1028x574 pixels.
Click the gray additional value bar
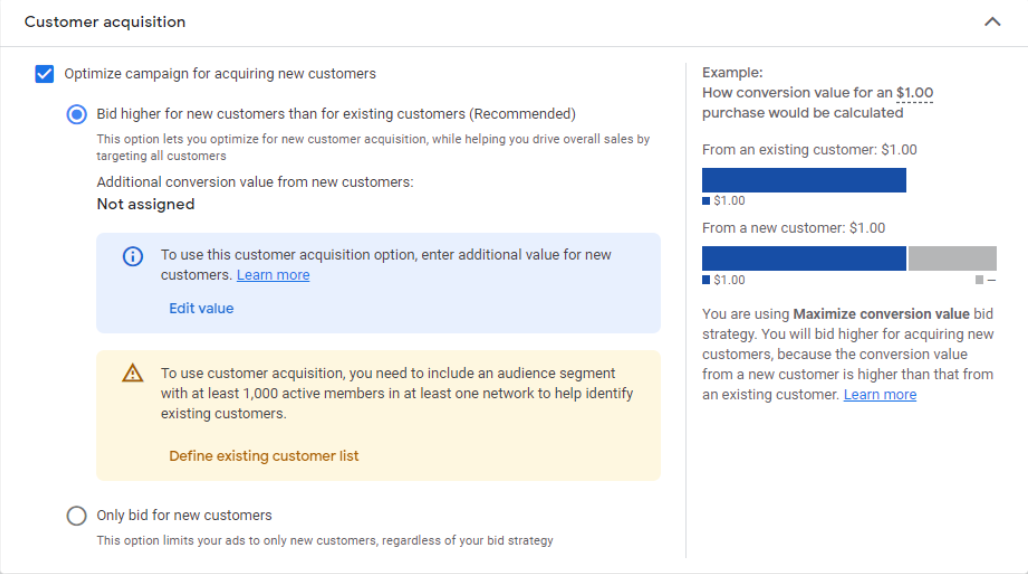click(952, 258)
